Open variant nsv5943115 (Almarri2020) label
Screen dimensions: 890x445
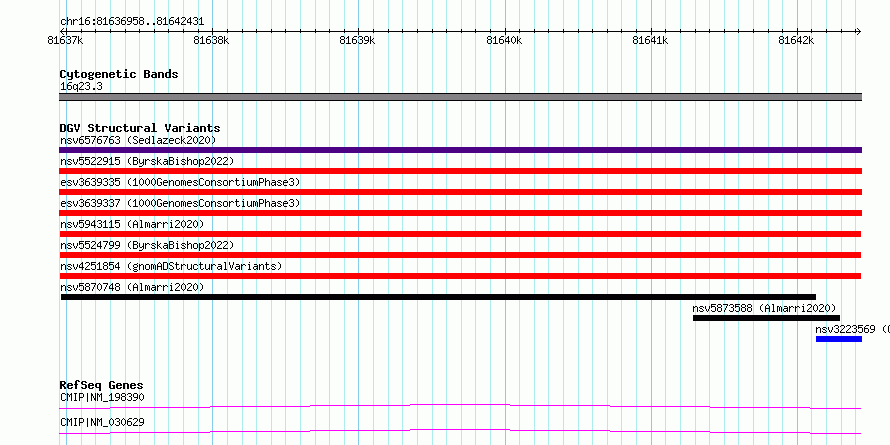click(x=132, y=224)
